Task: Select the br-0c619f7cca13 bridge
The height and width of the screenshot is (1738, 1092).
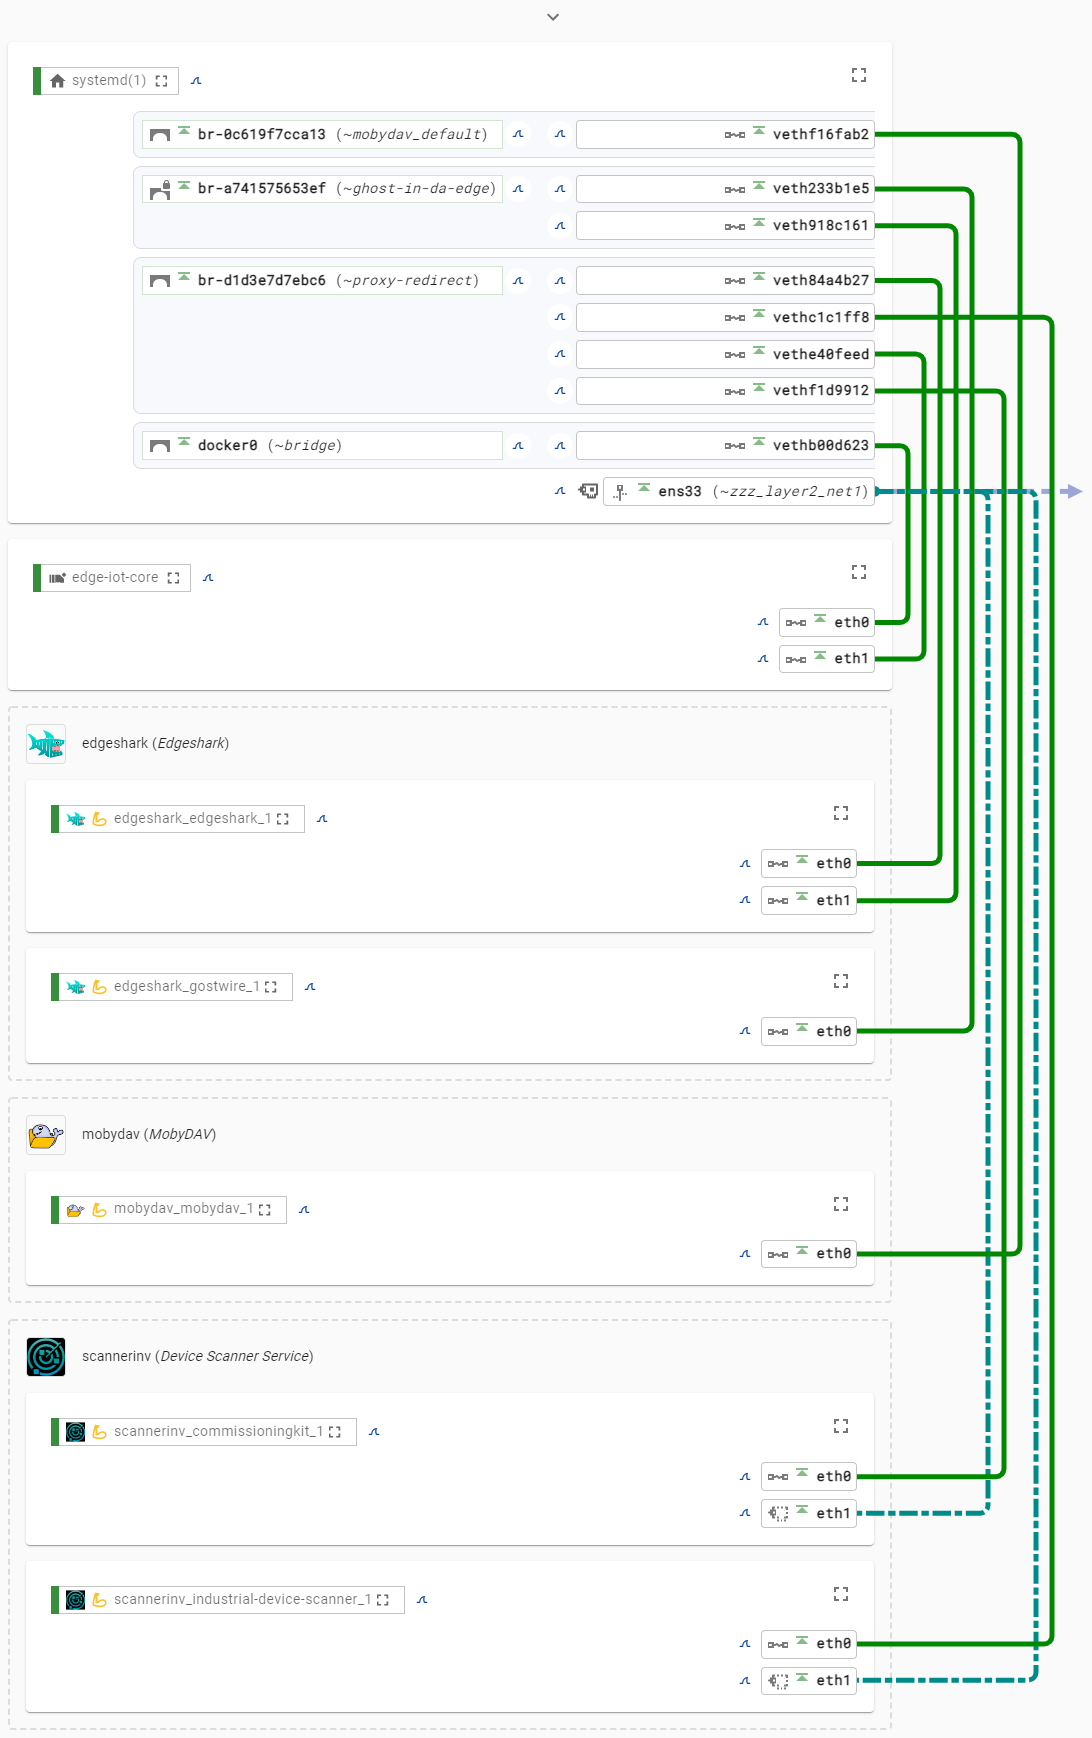Action: point(322,135)
